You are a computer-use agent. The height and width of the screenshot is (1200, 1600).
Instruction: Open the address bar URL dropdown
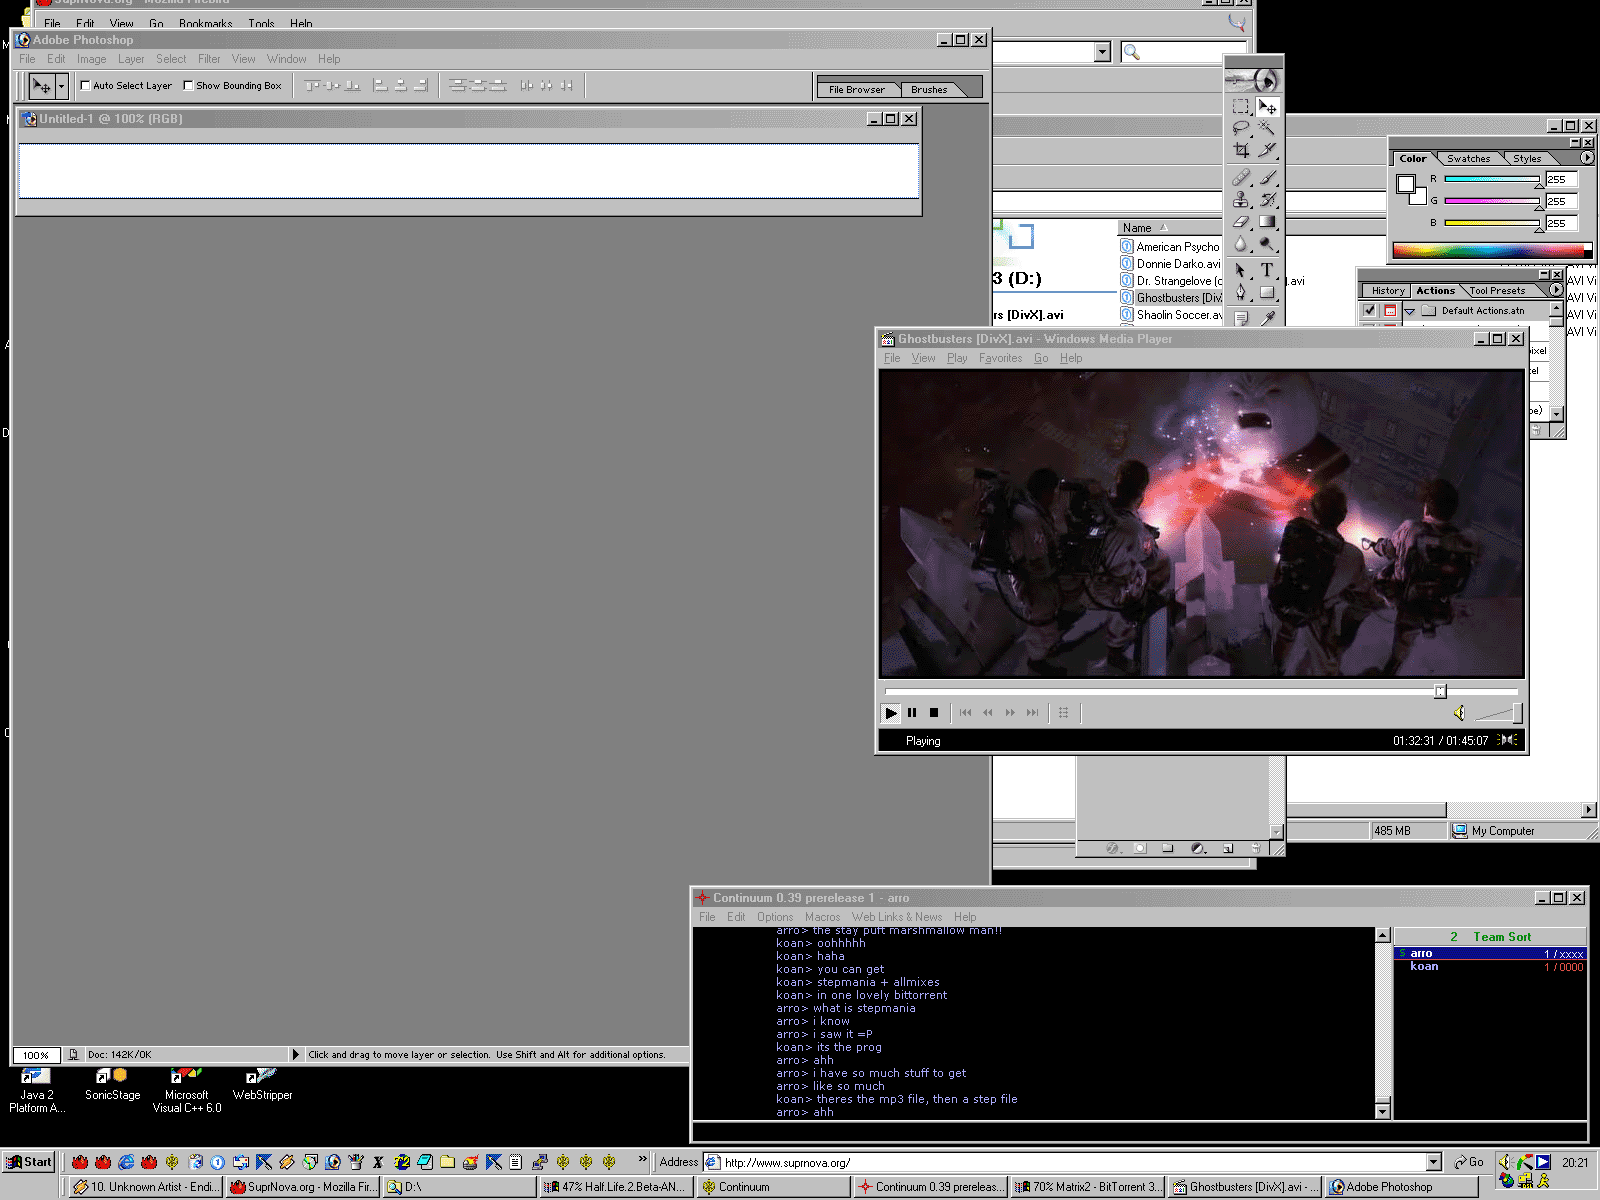coord(1433,1162)
